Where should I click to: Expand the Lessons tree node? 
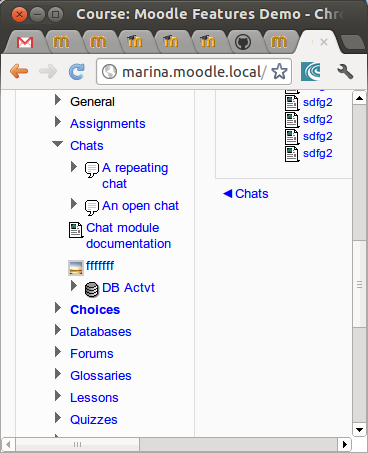pyautogui.click(x=58, y=396)
